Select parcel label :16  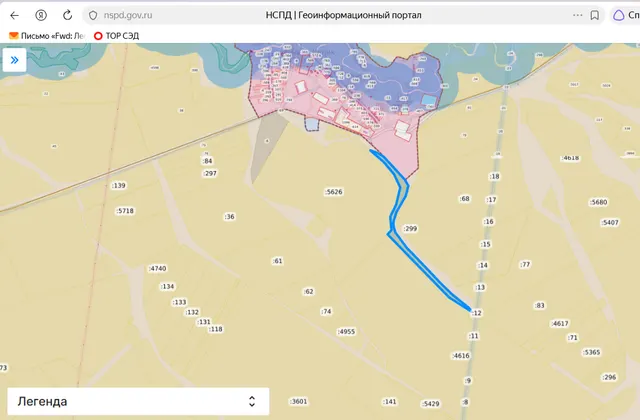[489, 222]
